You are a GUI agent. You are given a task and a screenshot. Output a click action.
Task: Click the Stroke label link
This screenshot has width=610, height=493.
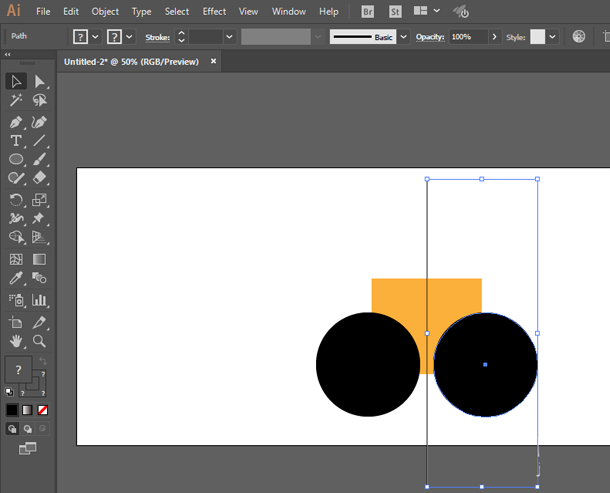157,36
